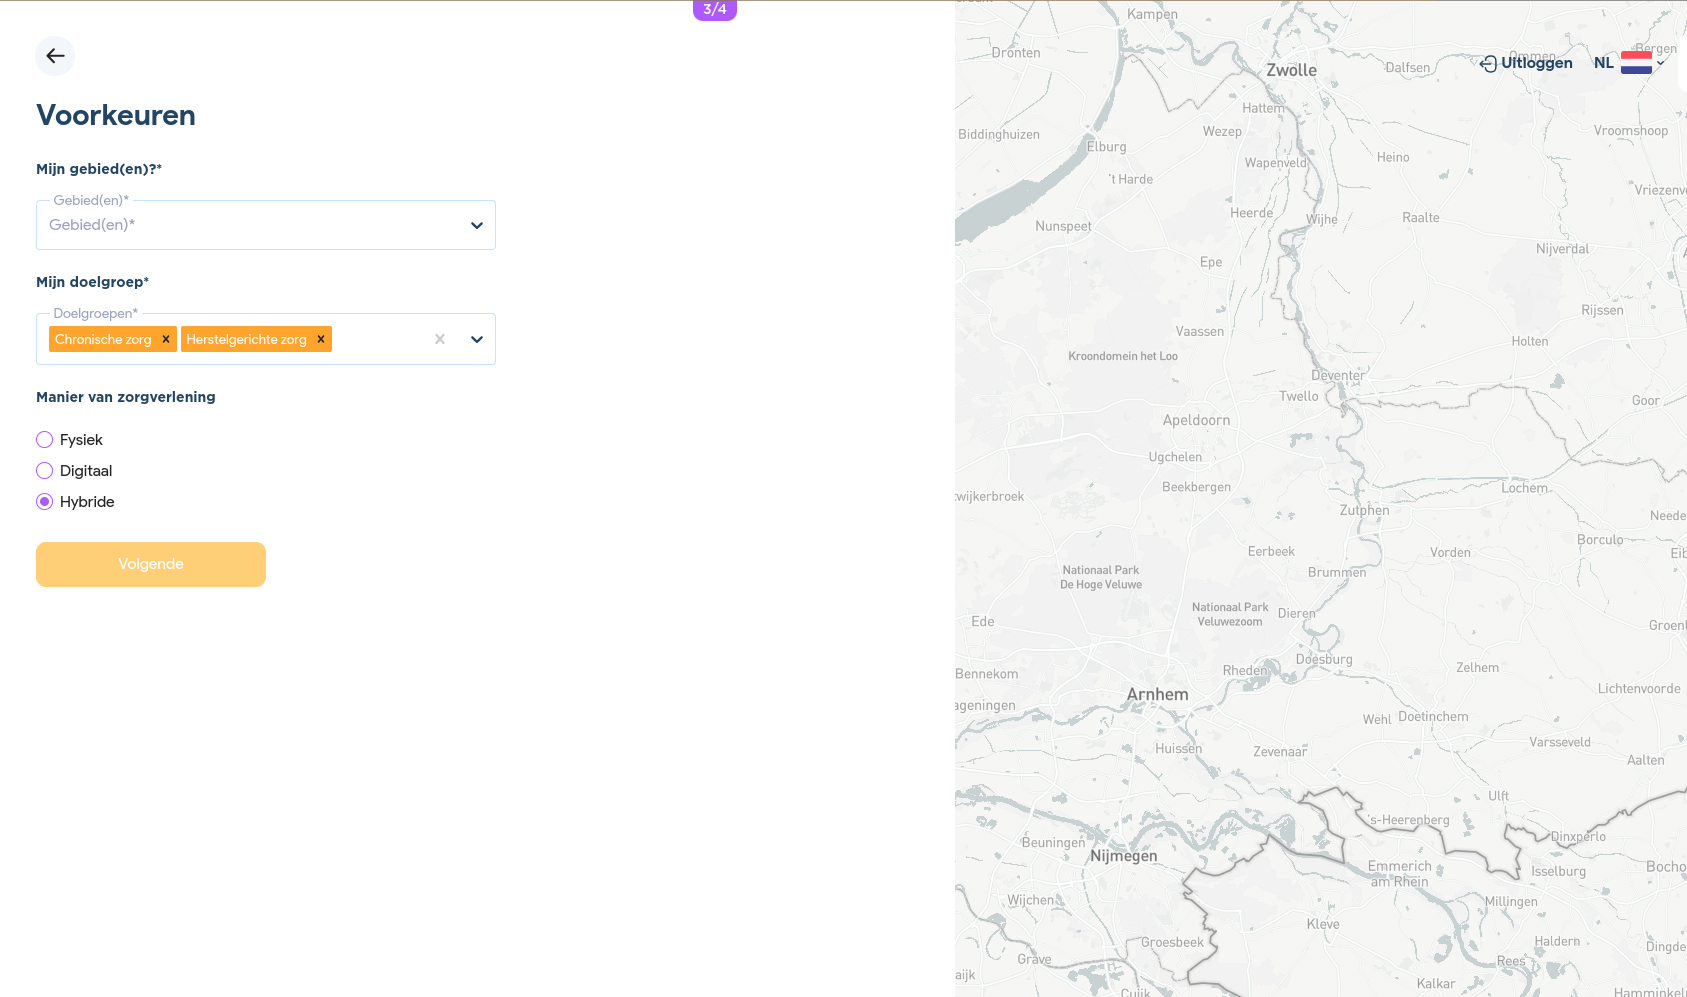Open the language selector chevron
The width and height of the screenshot is (1687, 997).
(1661, 63)
